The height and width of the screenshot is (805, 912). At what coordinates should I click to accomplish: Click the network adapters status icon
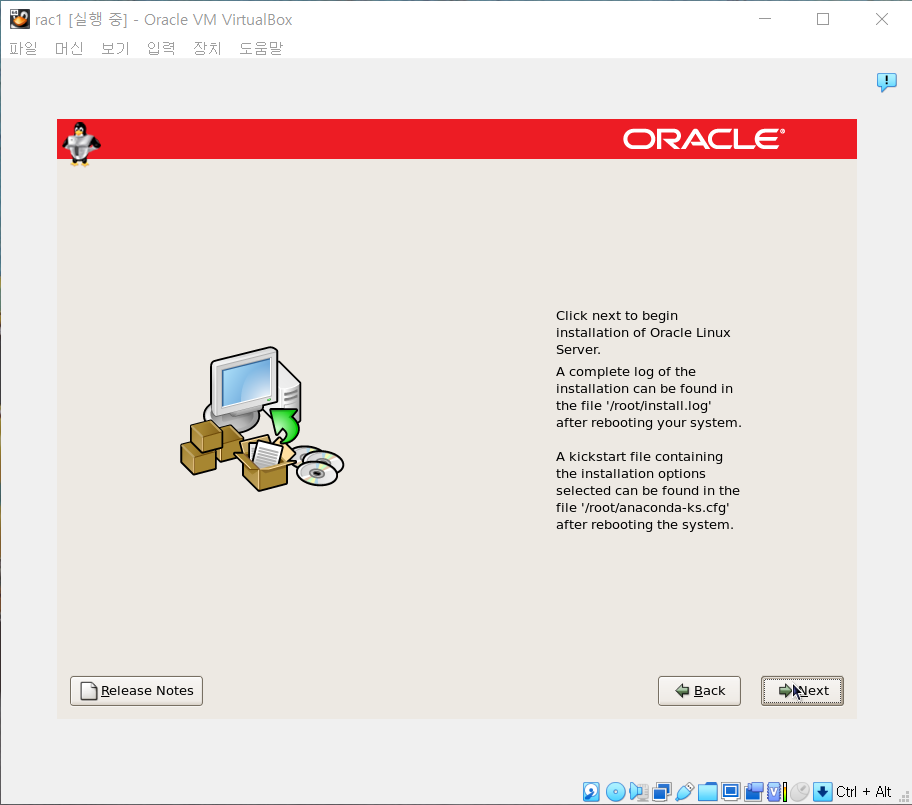click(662, 792)
